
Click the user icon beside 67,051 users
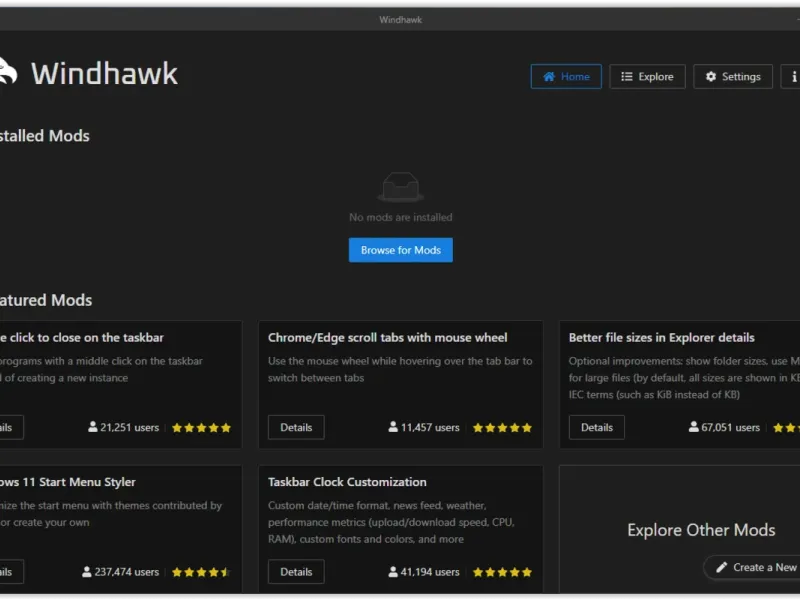click(x=693, y=427)
